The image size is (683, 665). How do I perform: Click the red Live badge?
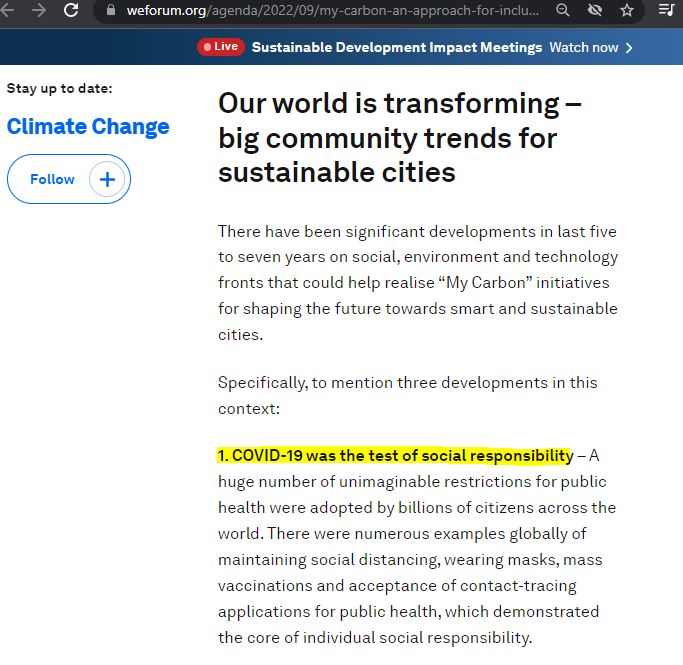click(221, 47)
